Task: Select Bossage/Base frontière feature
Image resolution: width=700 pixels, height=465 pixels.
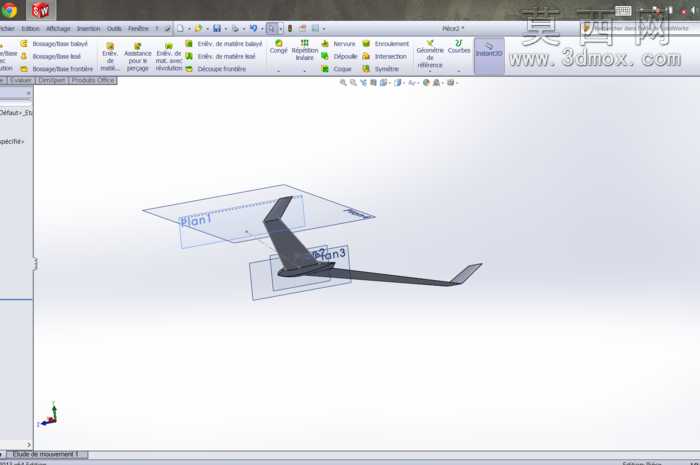Action: pyautogui.click(x=57, y=69)
